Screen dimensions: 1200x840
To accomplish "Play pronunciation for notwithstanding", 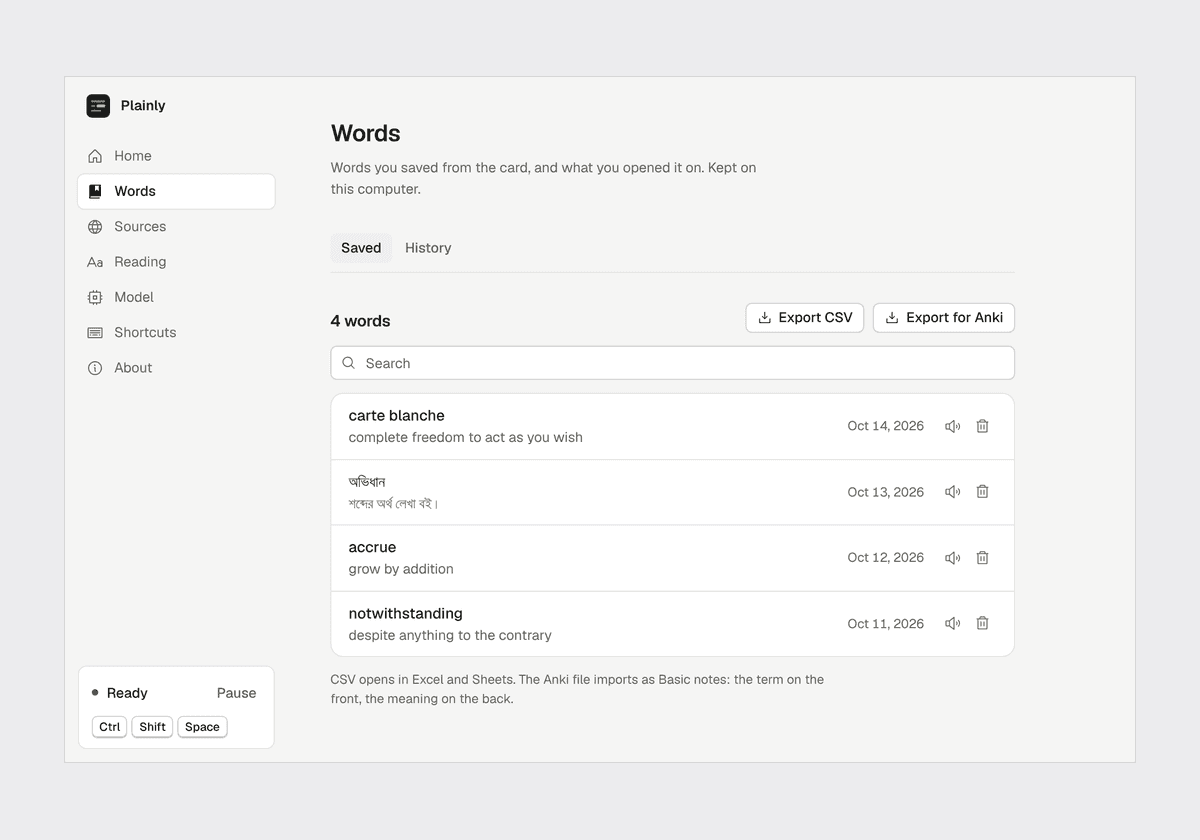I will 953,624.
